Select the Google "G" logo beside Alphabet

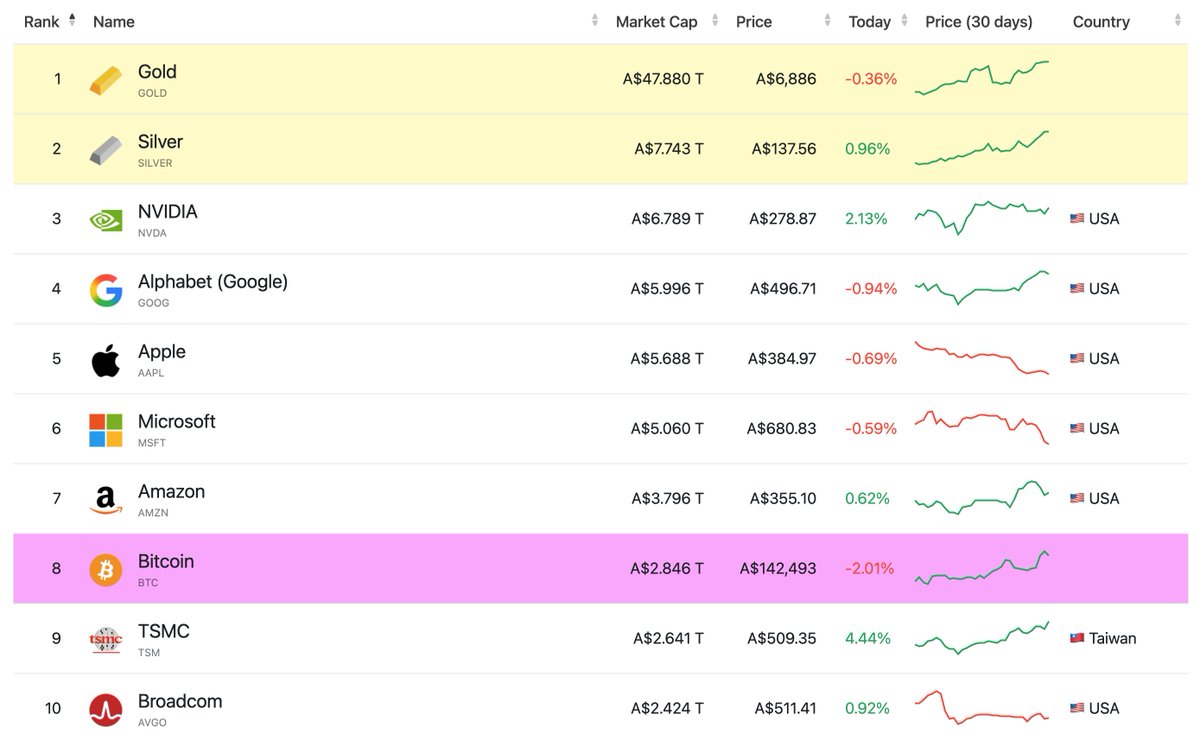pos(105,288)
